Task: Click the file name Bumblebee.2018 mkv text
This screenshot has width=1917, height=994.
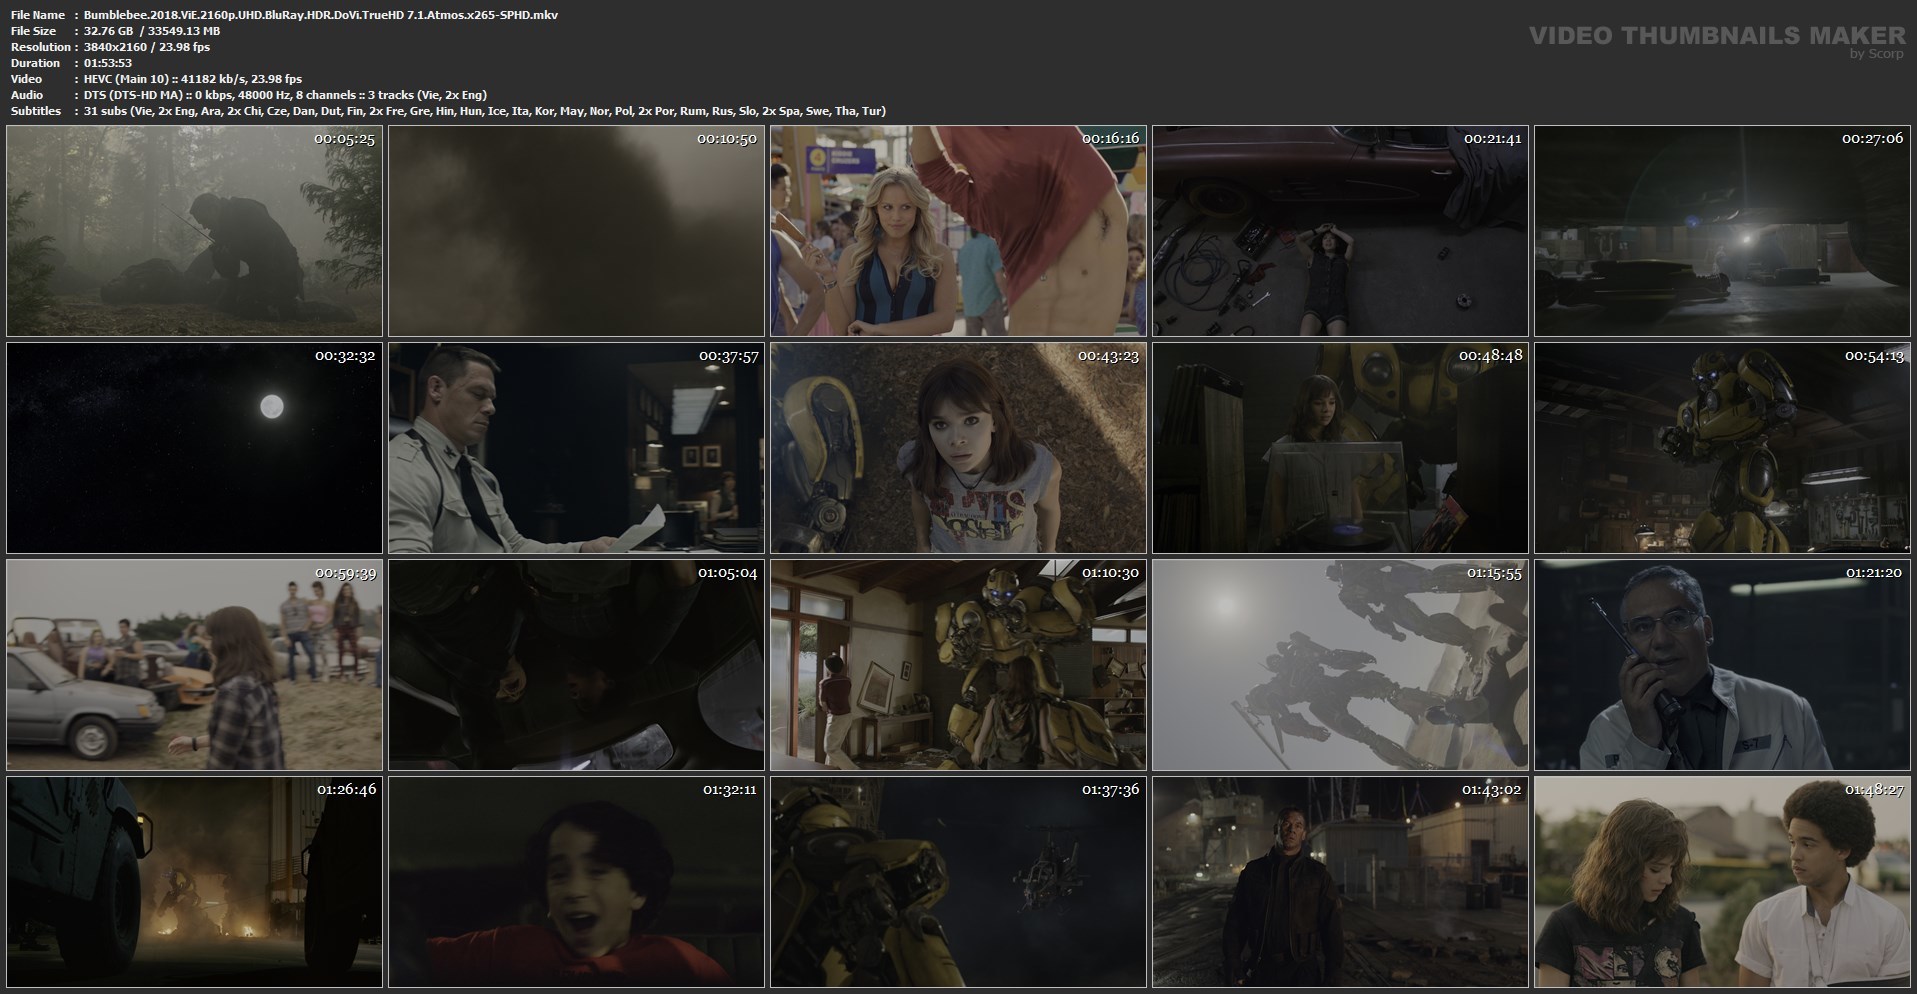Action: click(x=321, y=15)
